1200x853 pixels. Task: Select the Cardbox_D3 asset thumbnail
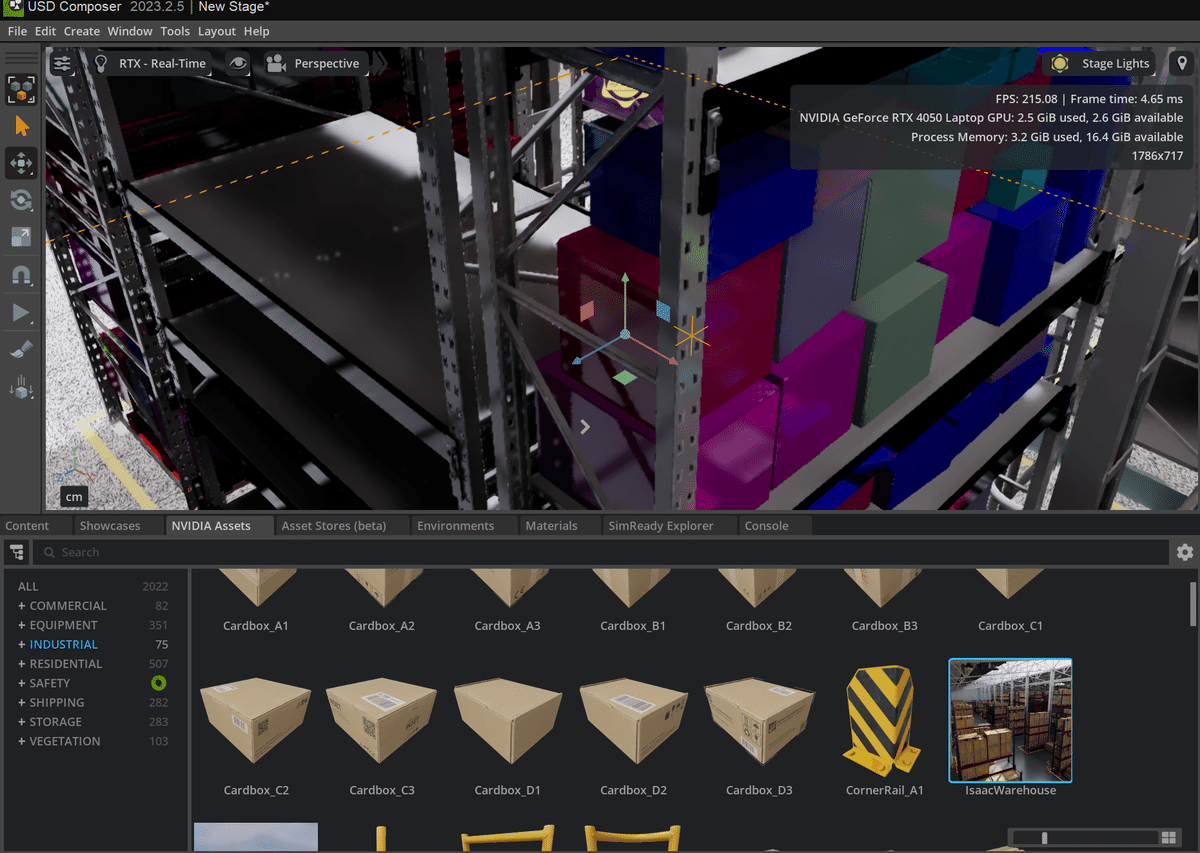click(759, 720)
